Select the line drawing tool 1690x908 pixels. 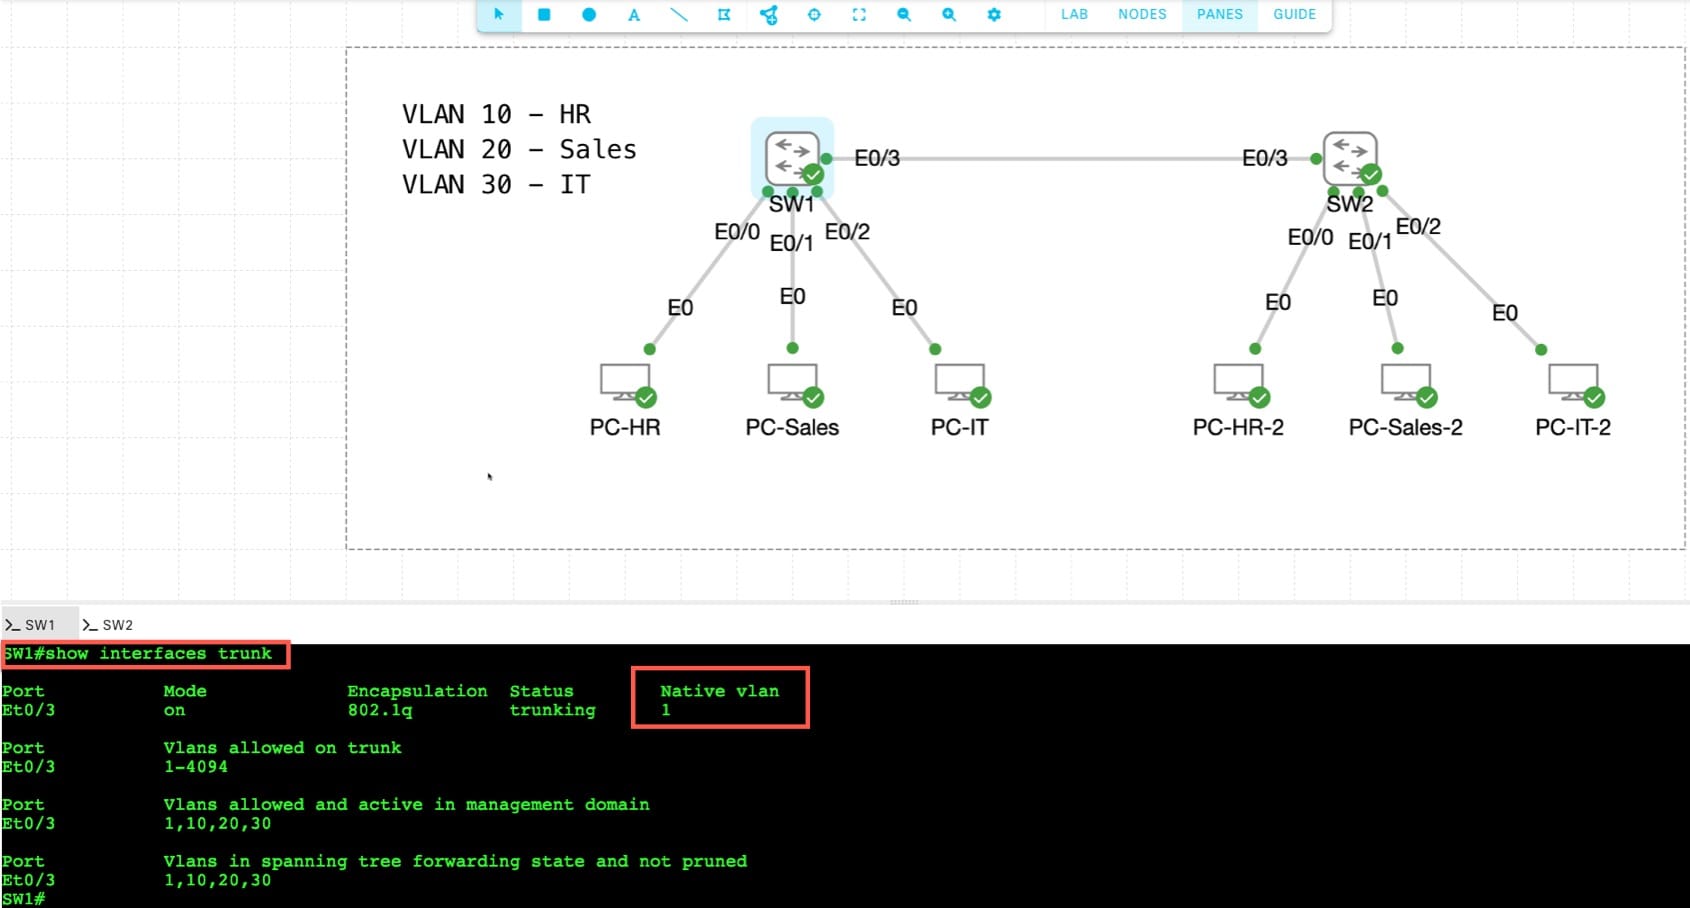click(678, 15)
